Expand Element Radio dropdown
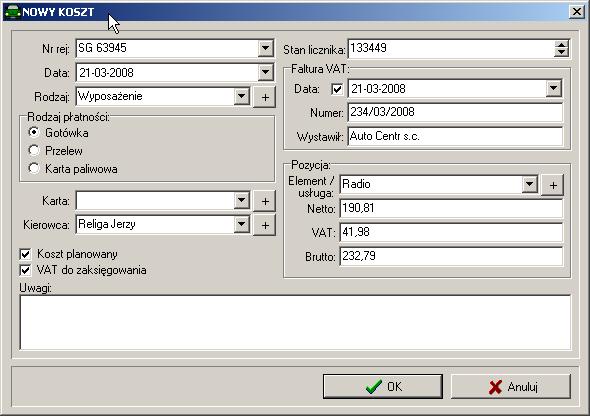Image resolution: width=590 pixels, height=416 pixels. (x=529, y=184)
